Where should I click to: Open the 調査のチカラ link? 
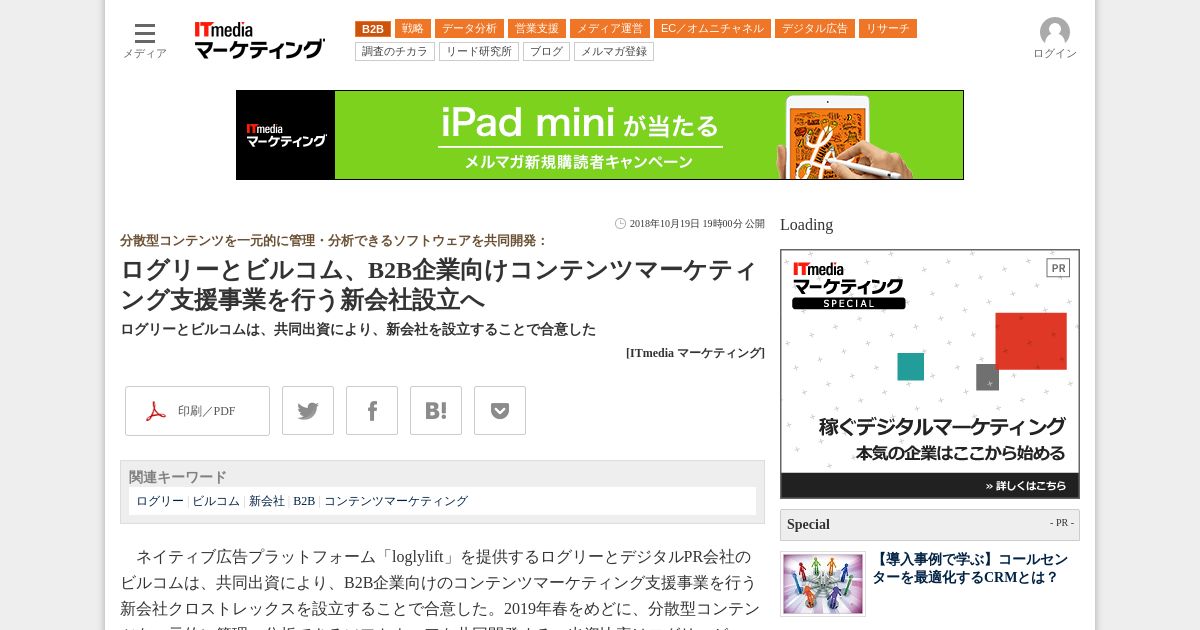click(x=395, y=52)
